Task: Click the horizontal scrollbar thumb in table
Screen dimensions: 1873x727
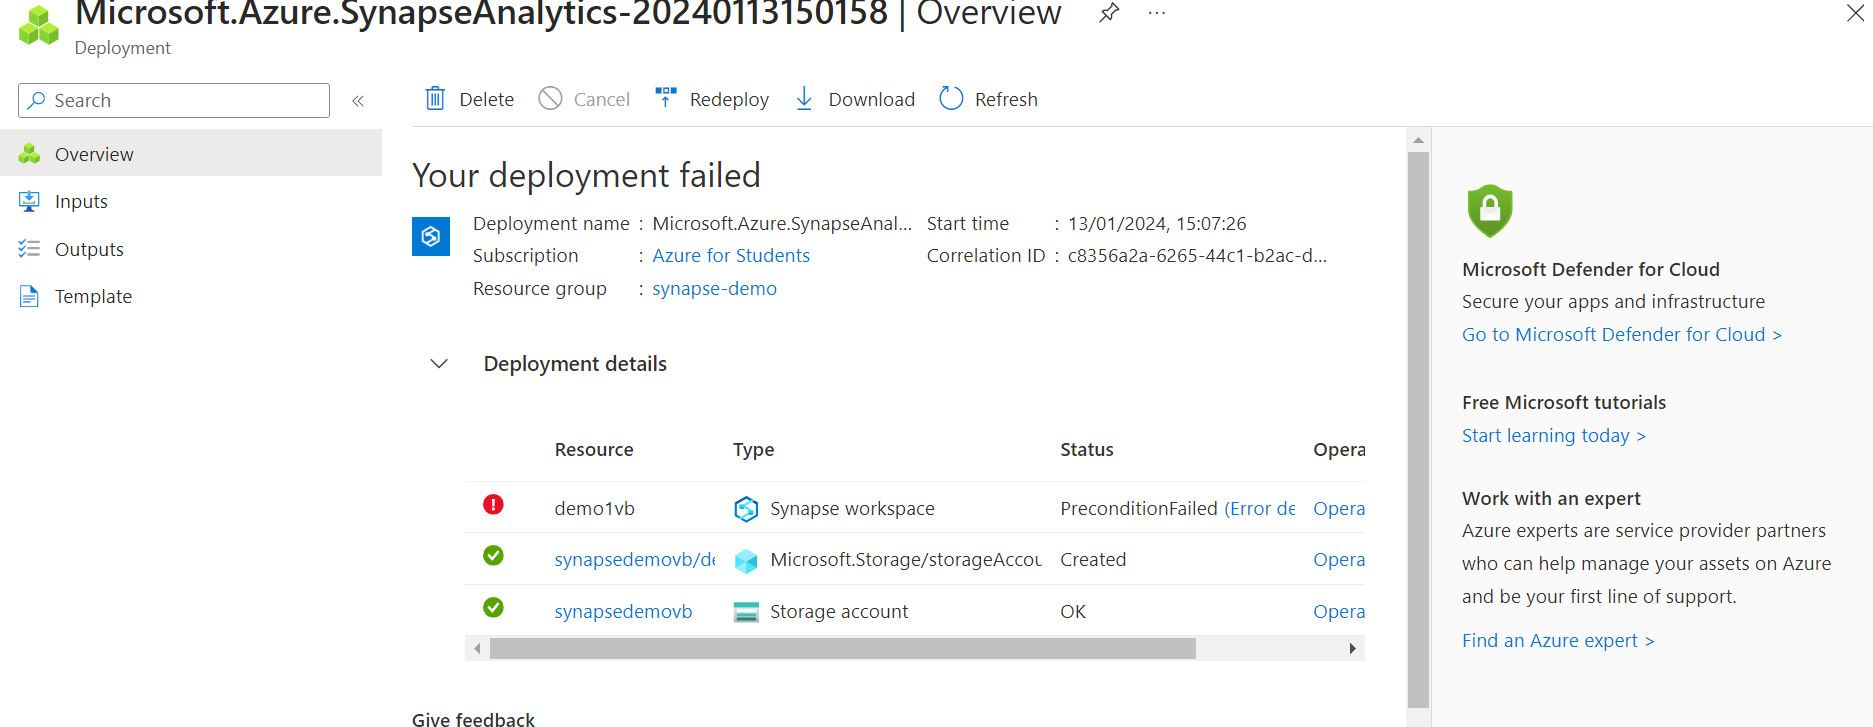Action: 842,648
